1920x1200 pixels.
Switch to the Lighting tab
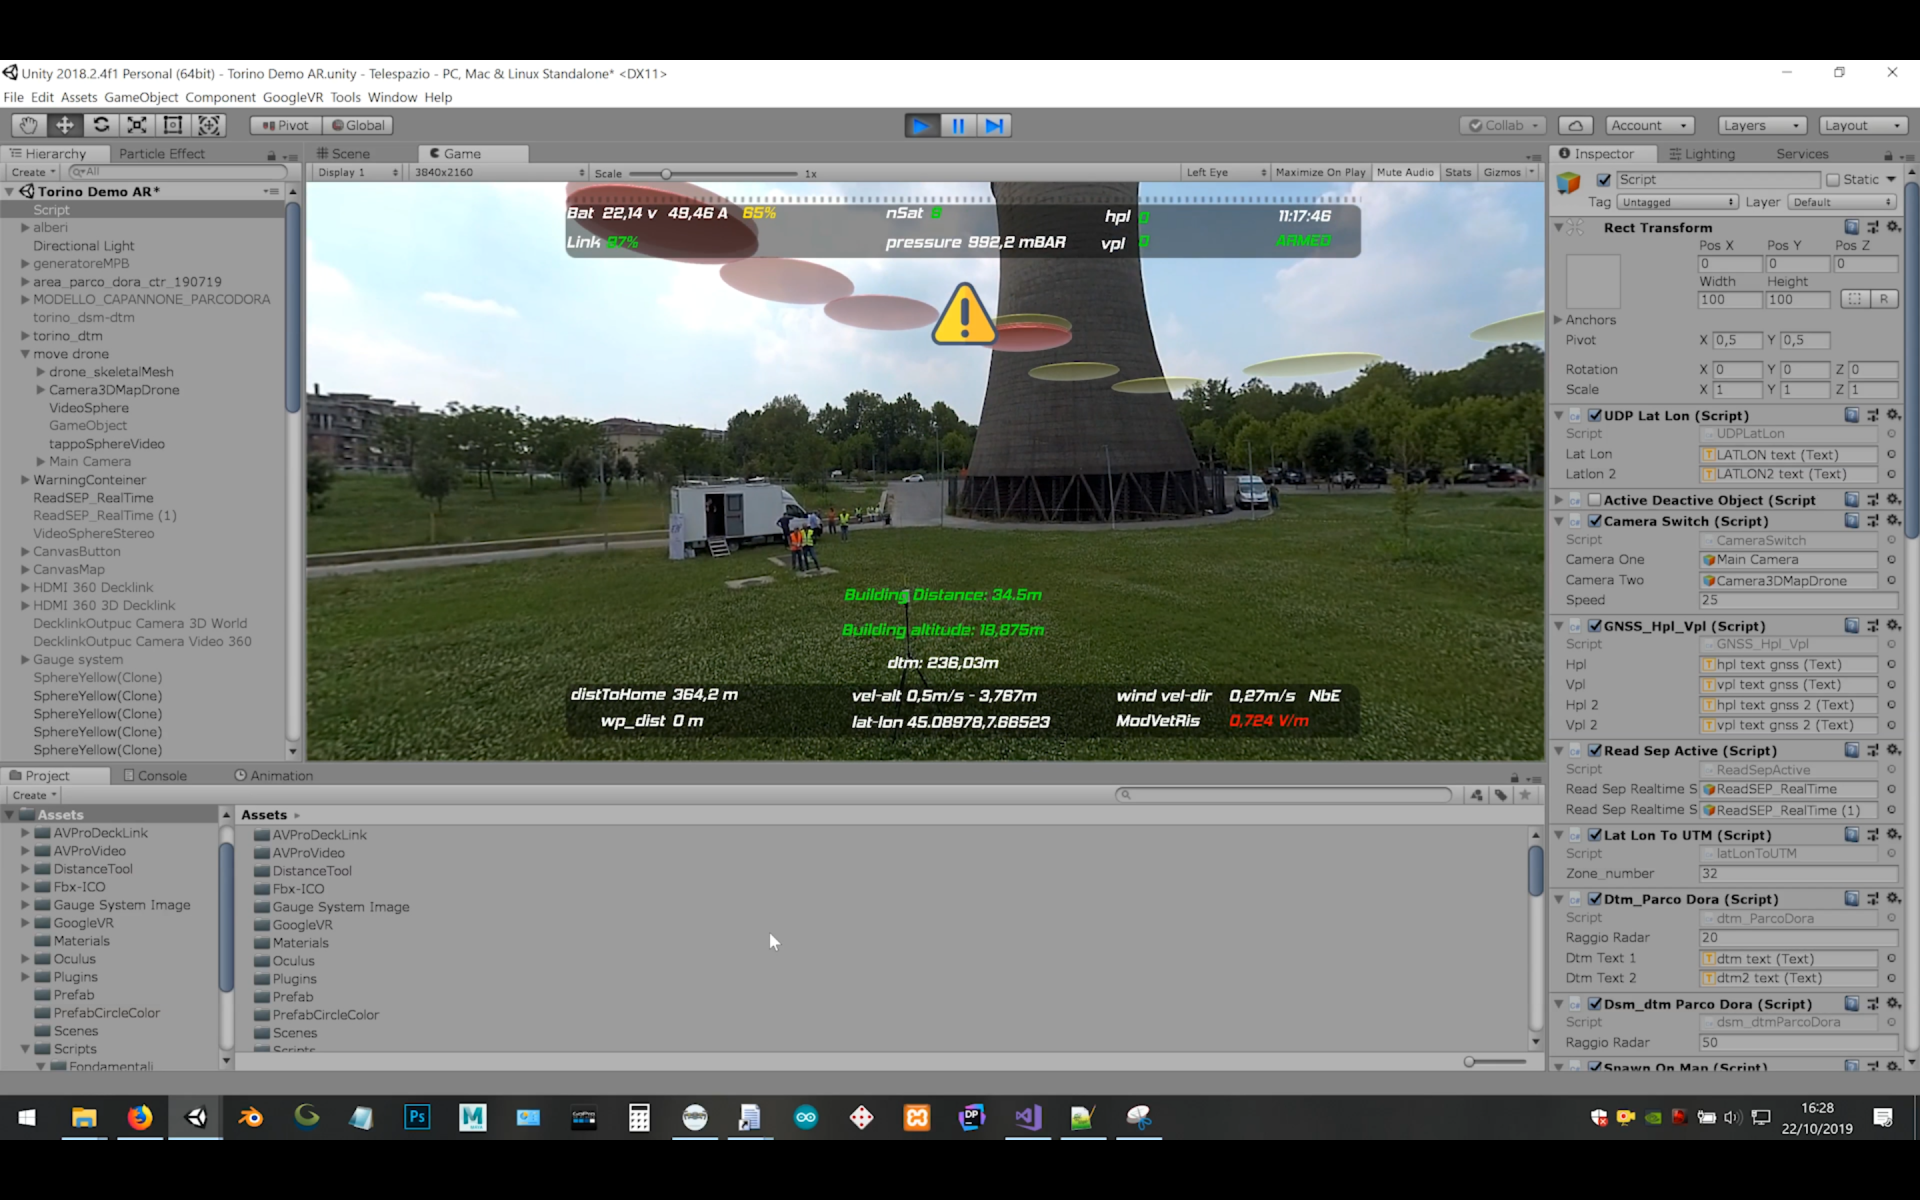point(1702,154)
